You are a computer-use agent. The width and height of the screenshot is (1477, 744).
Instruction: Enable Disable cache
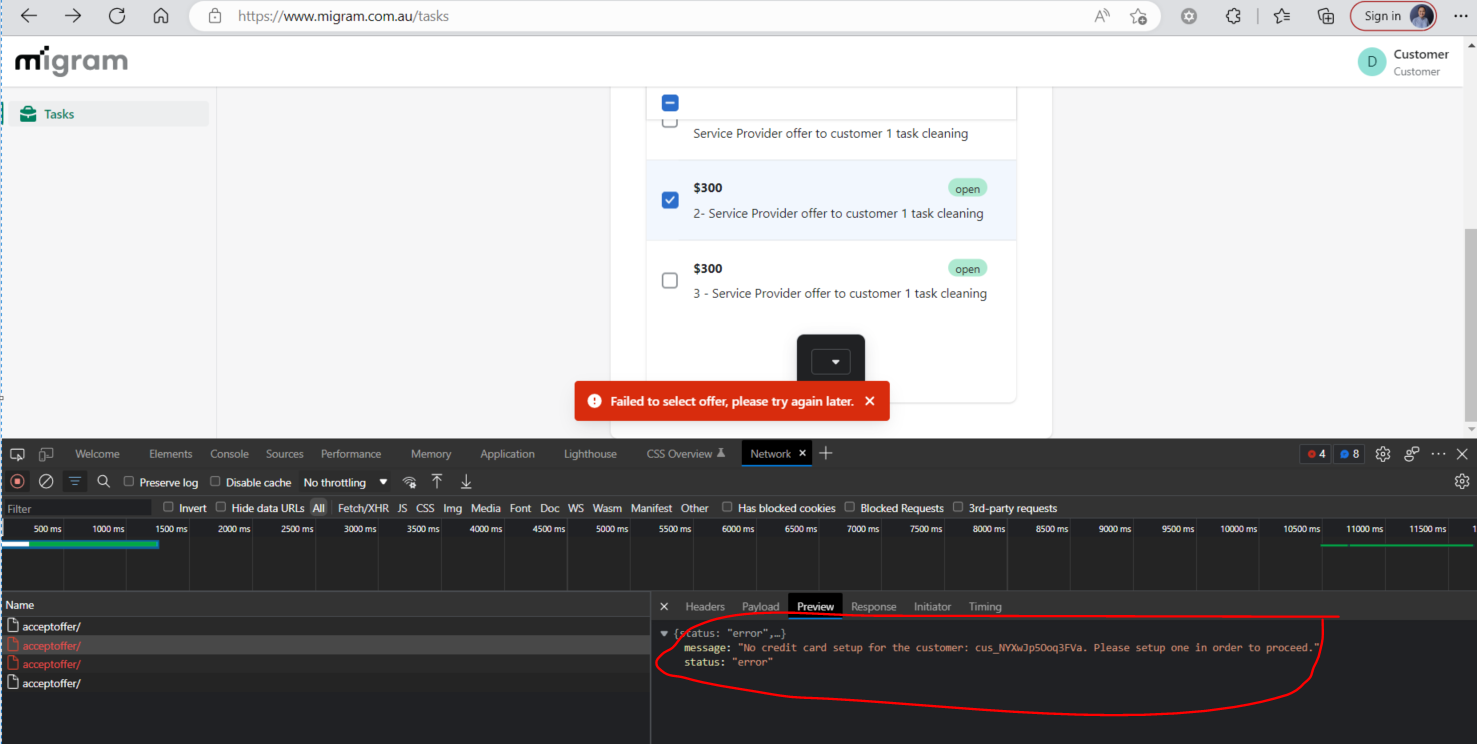pos(216,481)
